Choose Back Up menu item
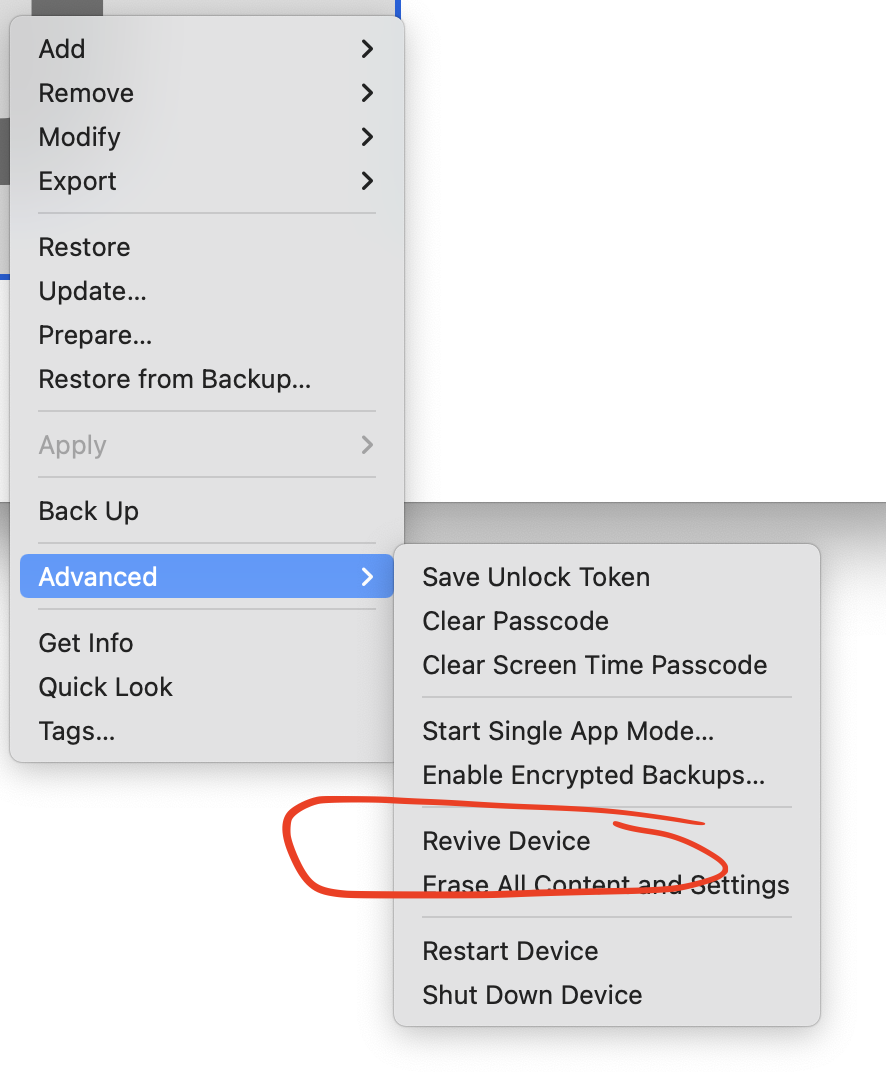 (89, 511)
